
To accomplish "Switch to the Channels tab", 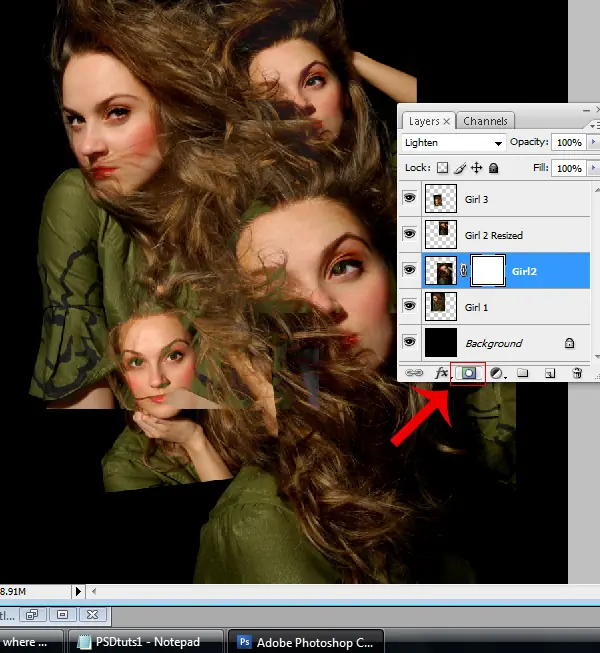I will (486, 121).
